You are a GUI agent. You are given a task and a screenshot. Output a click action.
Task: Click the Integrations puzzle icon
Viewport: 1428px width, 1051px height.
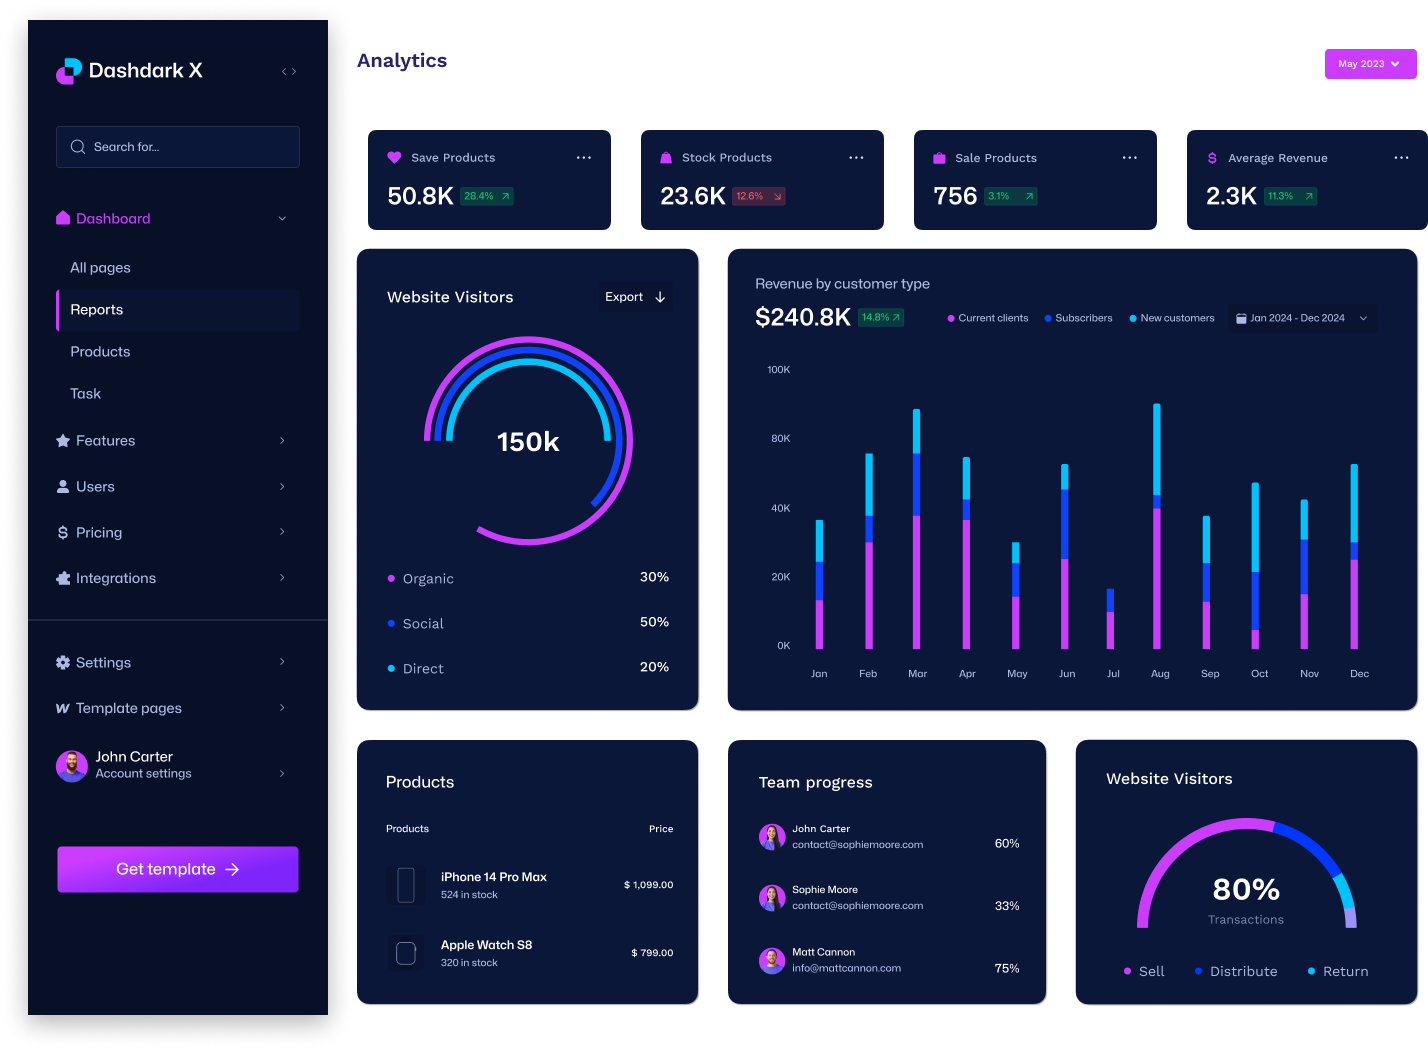[x=63, y=578]
